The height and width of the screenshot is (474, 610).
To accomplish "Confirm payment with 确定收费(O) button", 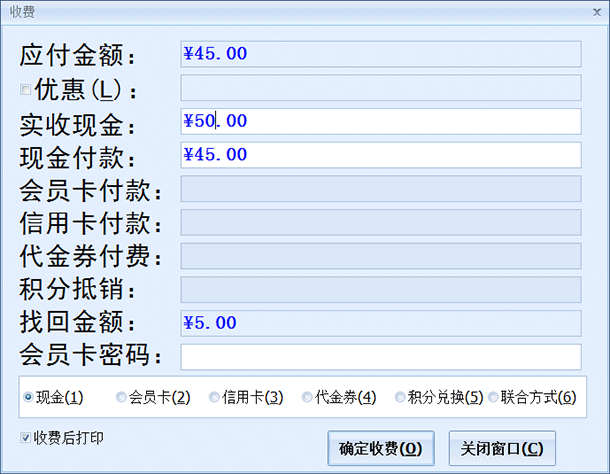I will [381, 448].
